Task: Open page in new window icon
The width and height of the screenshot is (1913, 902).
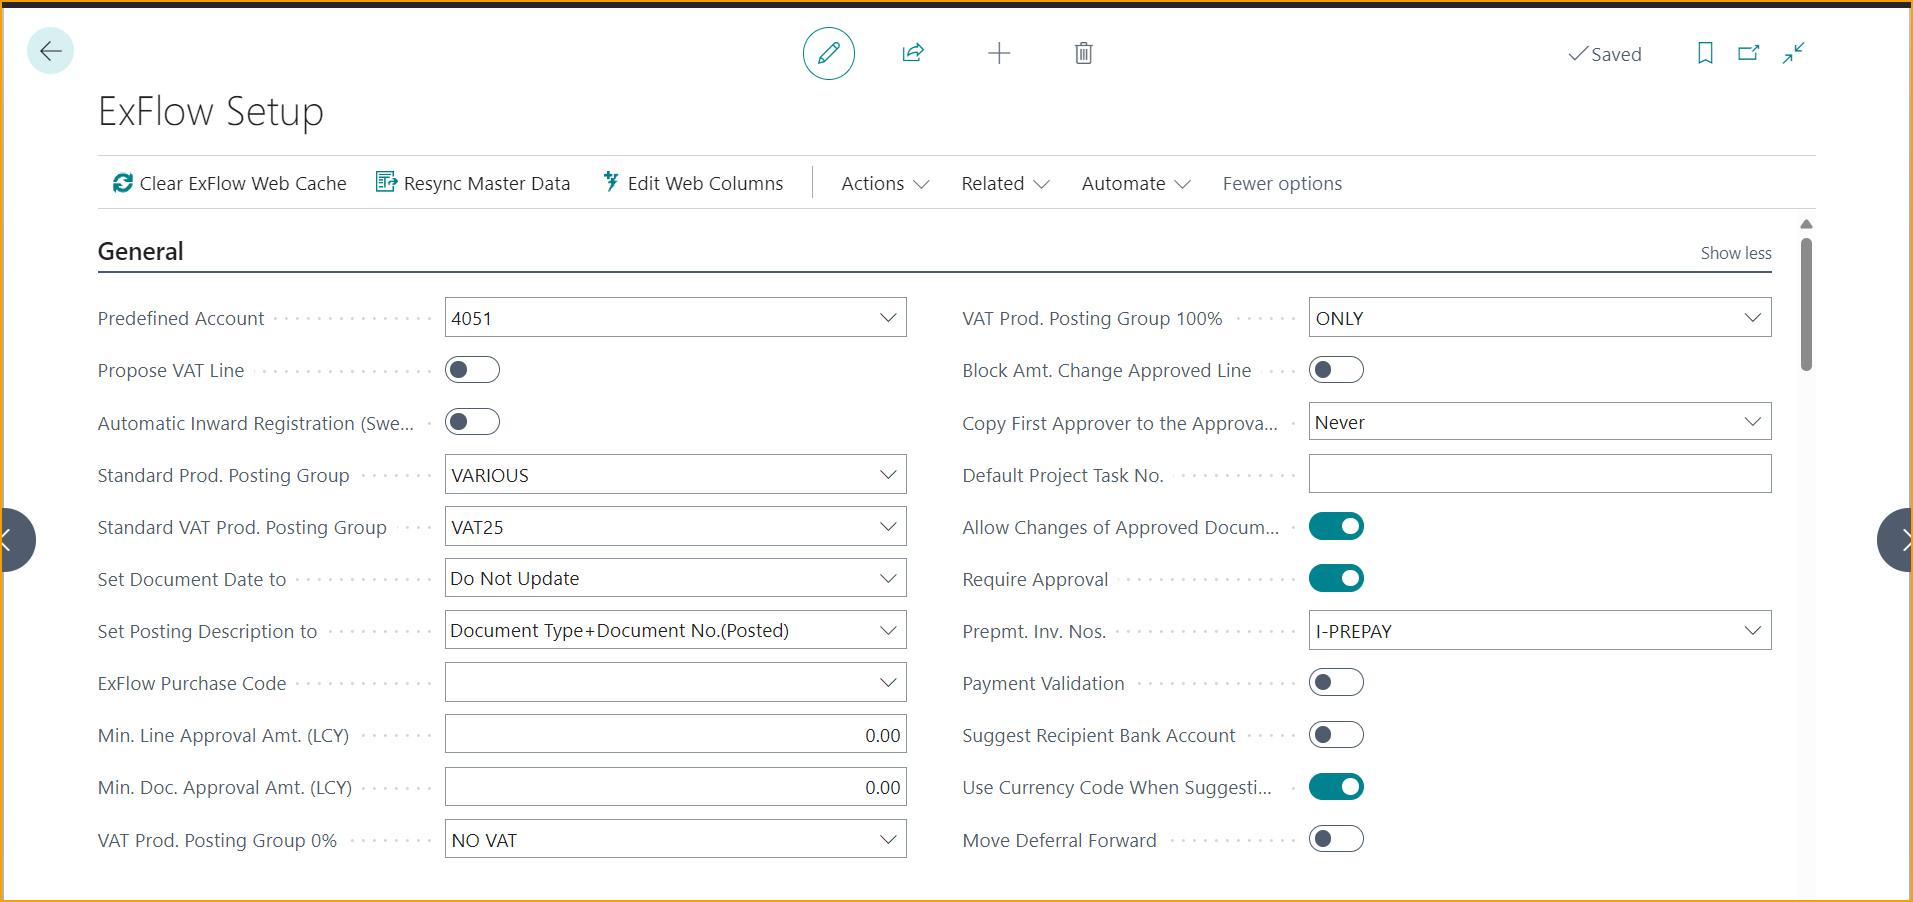Action: [1748, 53]
